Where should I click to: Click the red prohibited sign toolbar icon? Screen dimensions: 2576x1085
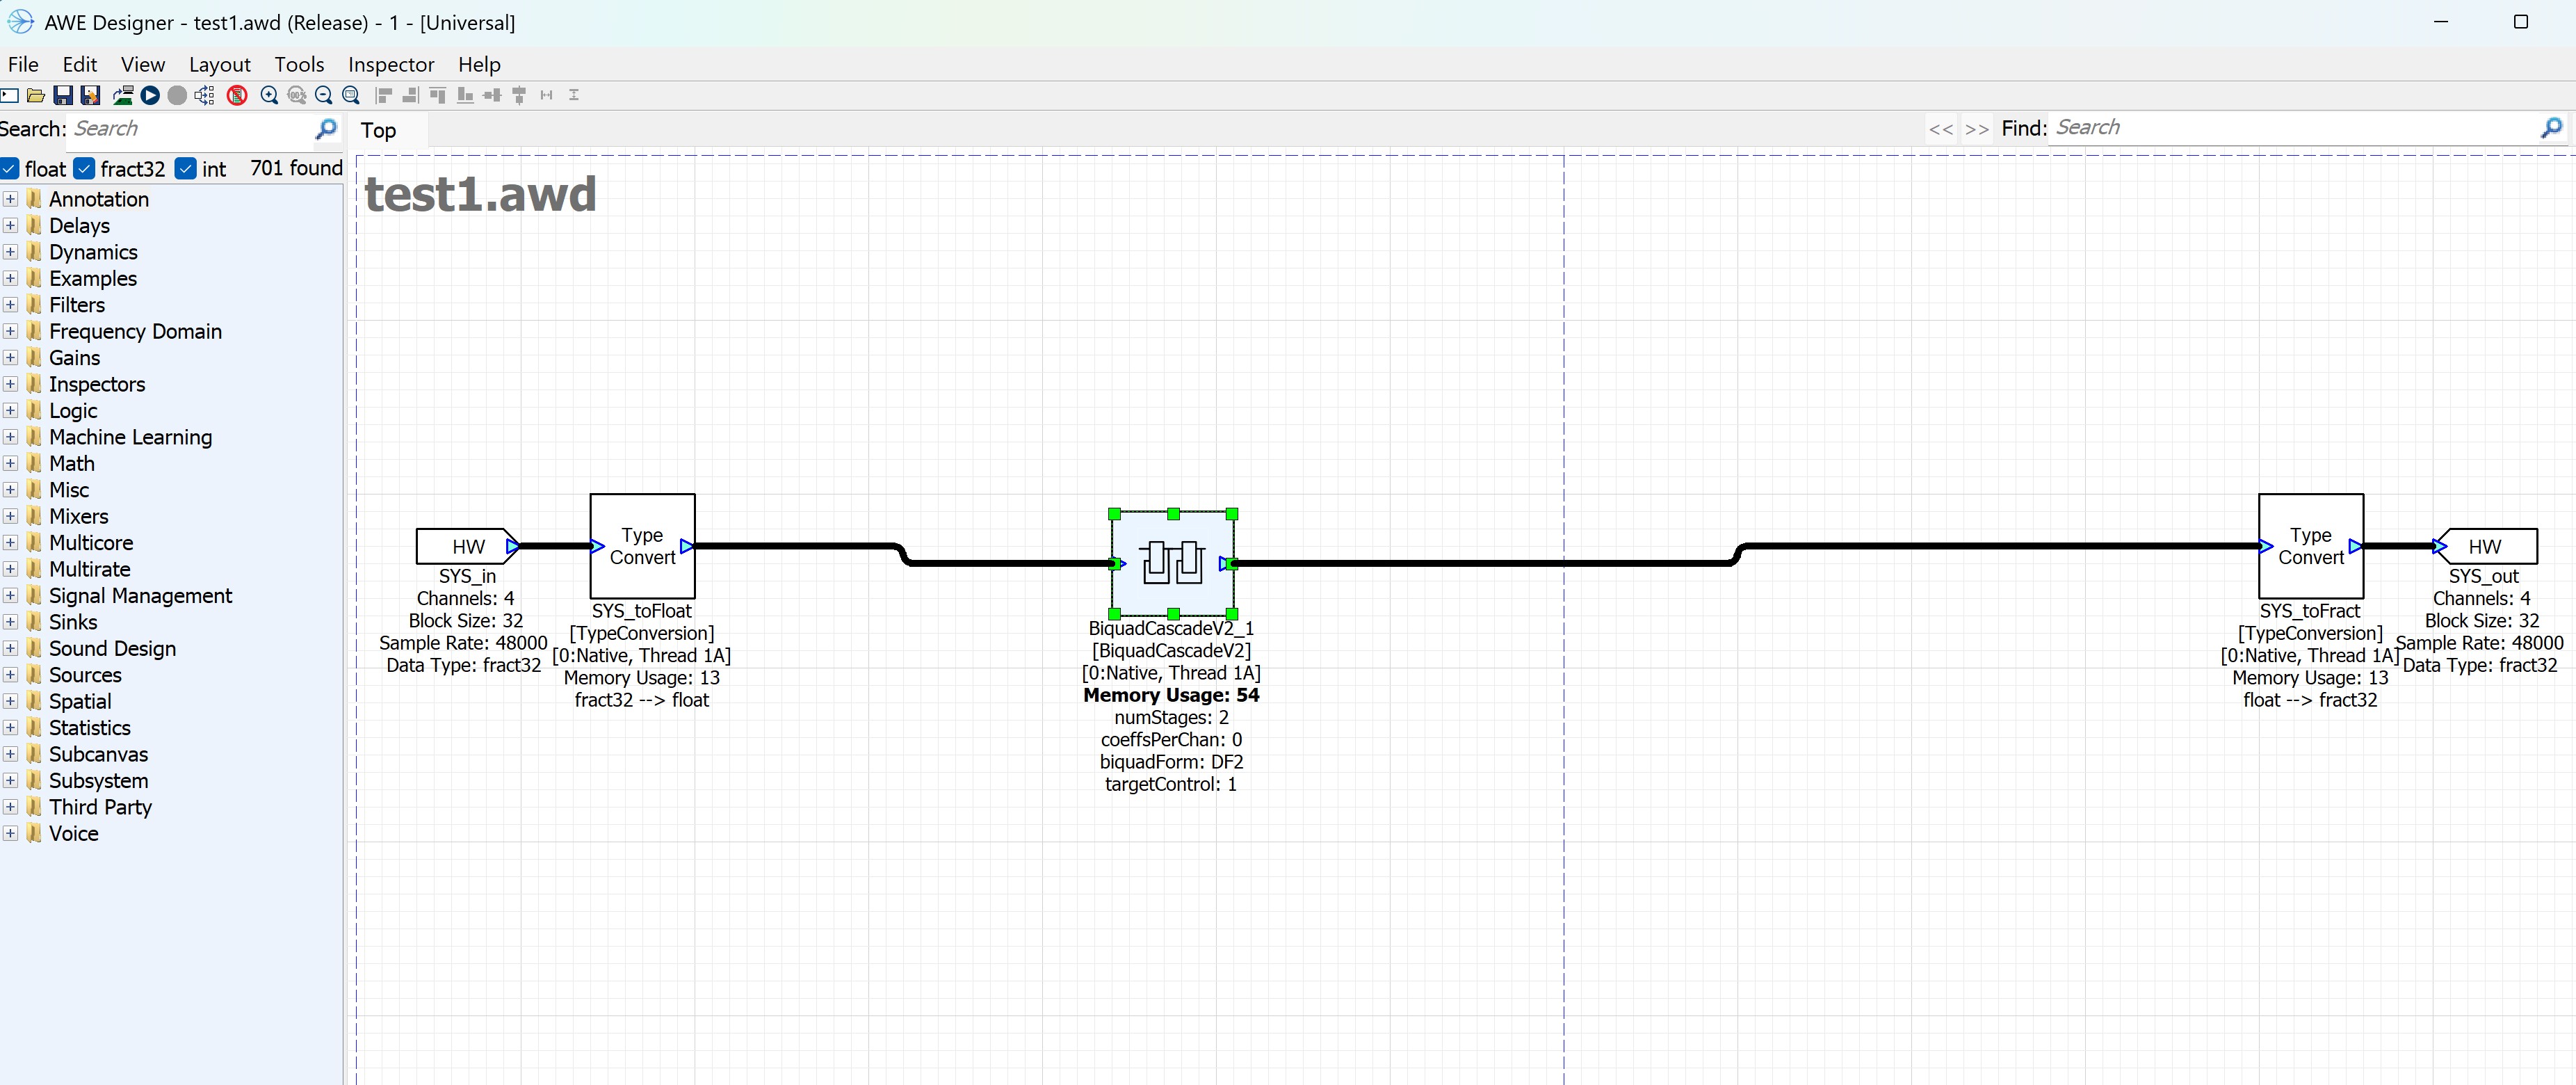click(x=237, y=95)
